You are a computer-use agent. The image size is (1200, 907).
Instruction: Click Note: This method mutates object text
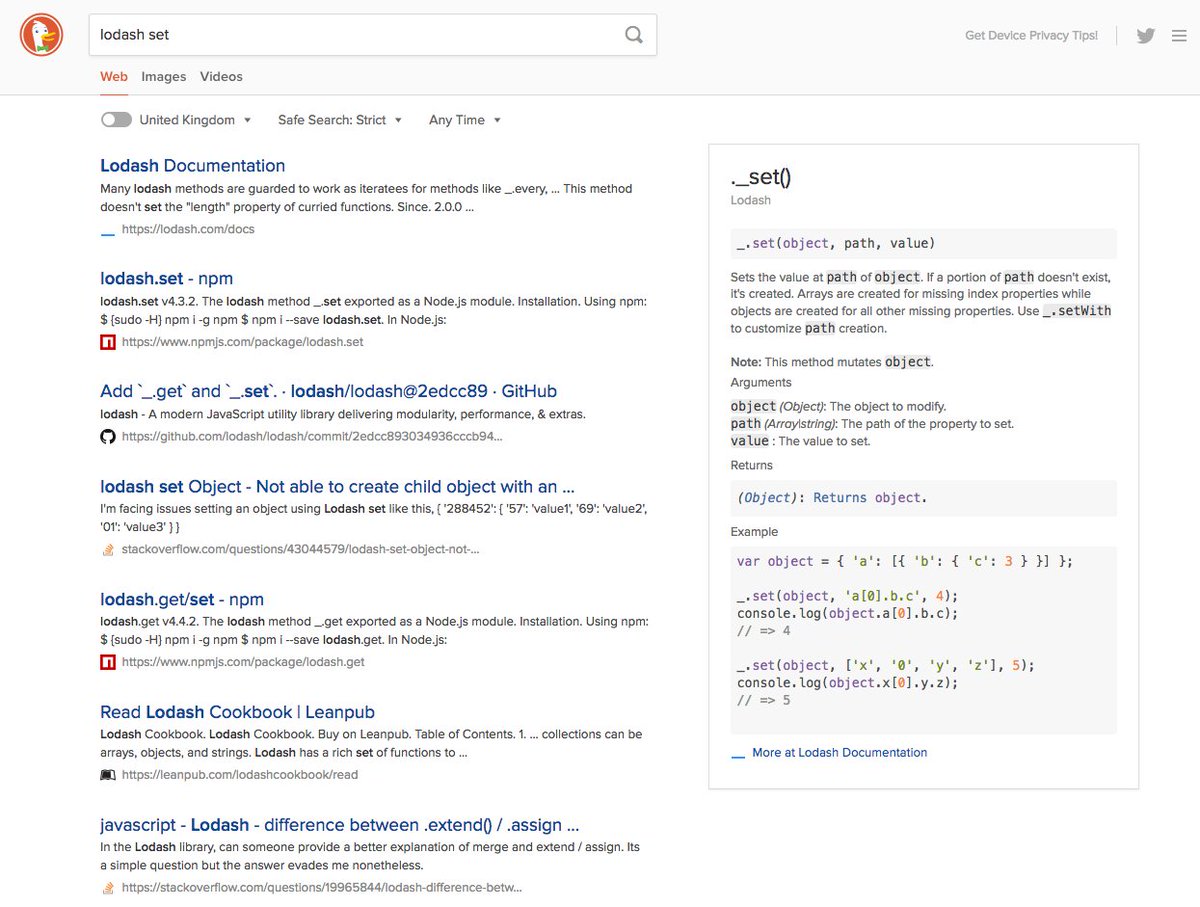point(832,362)
